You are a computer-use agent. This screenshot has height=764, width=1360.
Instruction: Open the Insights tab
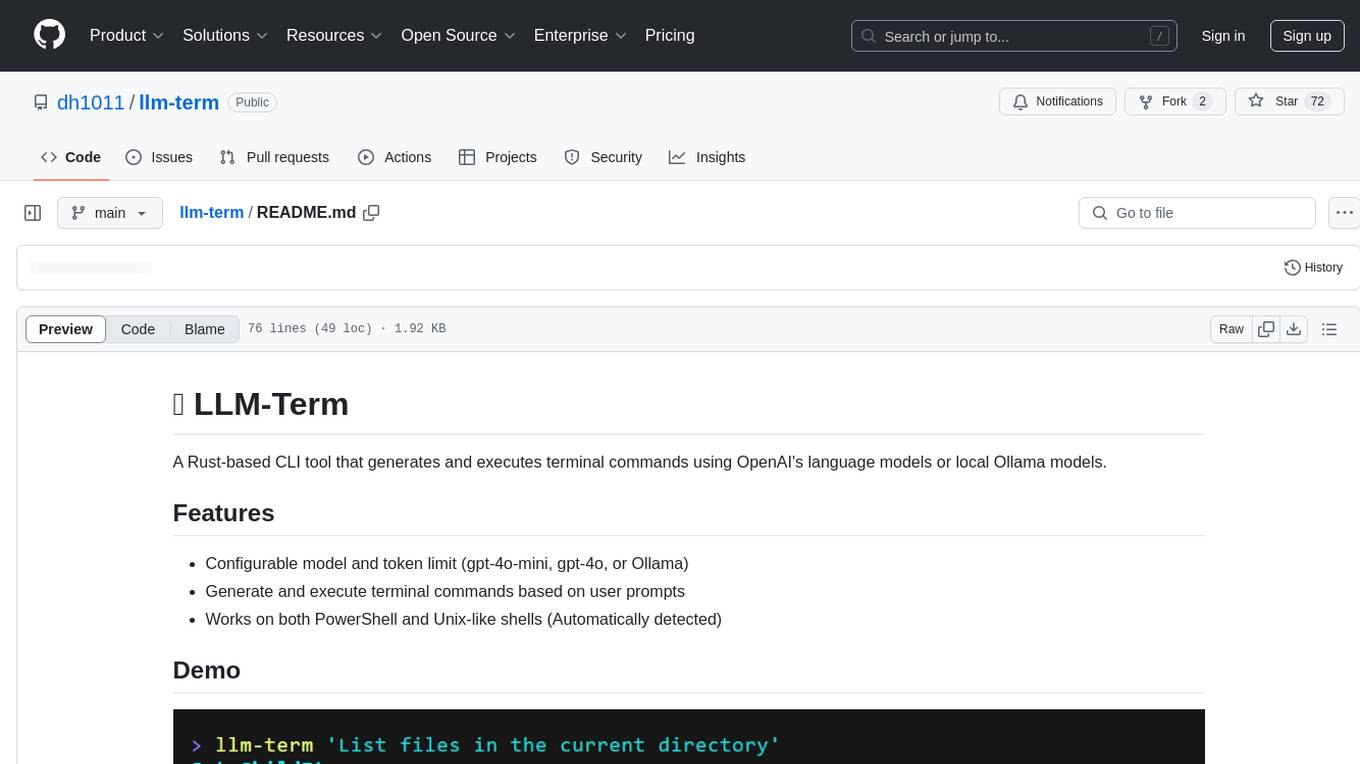point(707,157)
